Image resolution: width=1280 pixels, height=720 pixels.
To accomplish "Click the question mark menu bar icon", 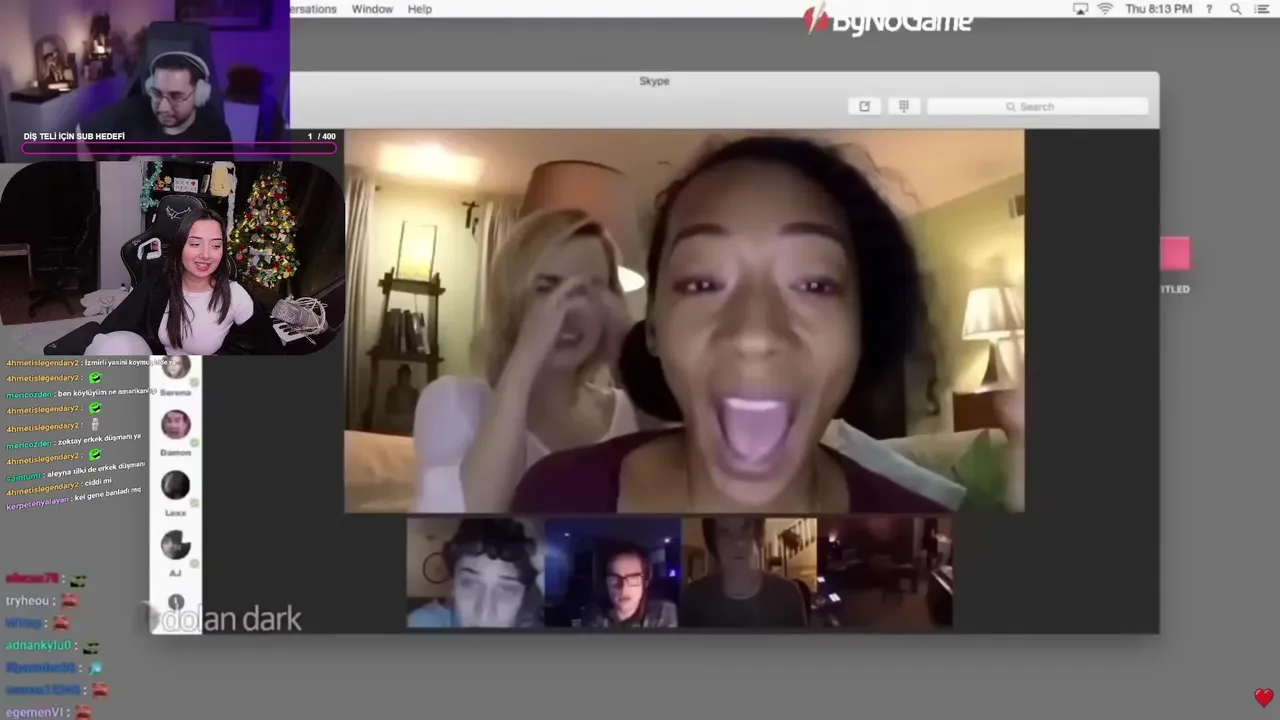I will (1209, 9).
